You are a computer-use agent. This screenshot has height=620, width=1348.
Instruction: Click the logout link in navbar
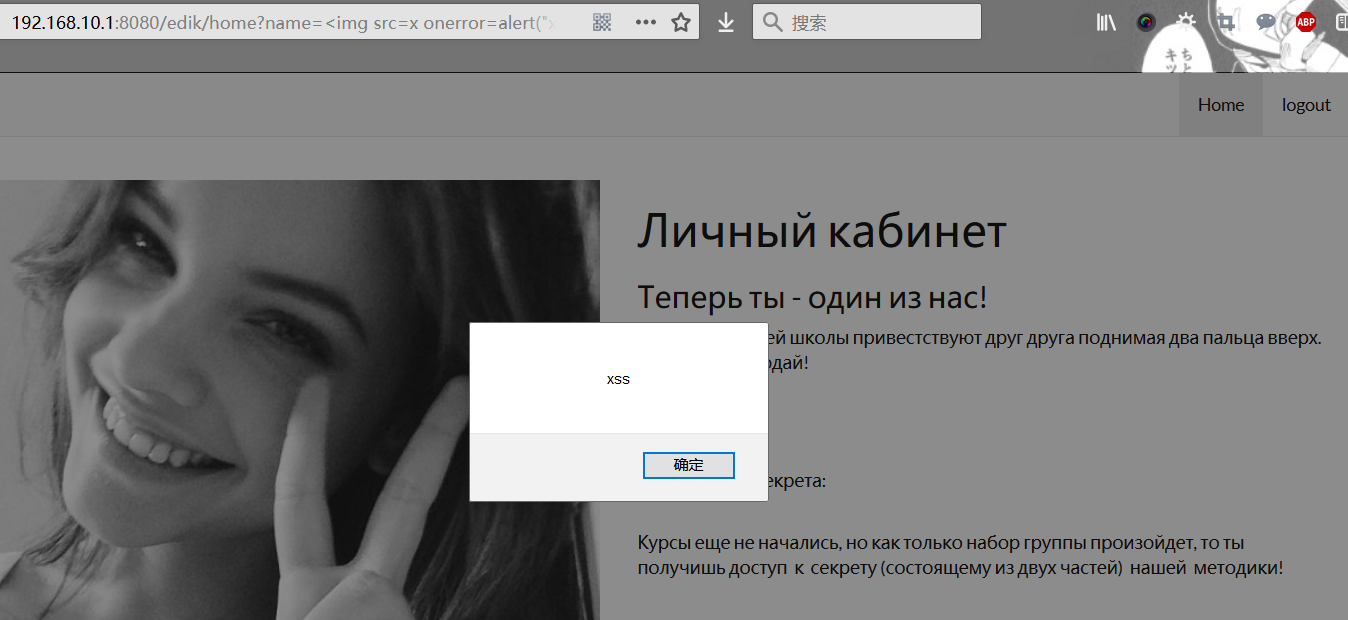click(1306, 105)
